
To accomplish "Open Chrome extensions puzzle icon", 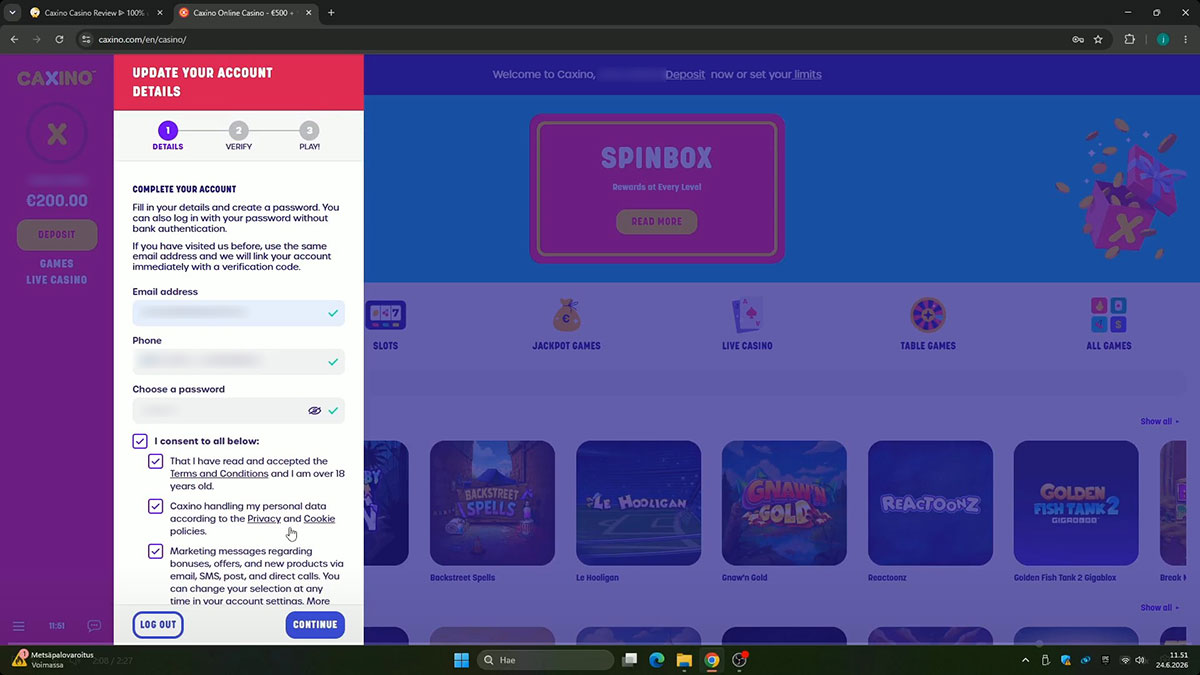I will pyautogui.click(x=1131, y=40).
